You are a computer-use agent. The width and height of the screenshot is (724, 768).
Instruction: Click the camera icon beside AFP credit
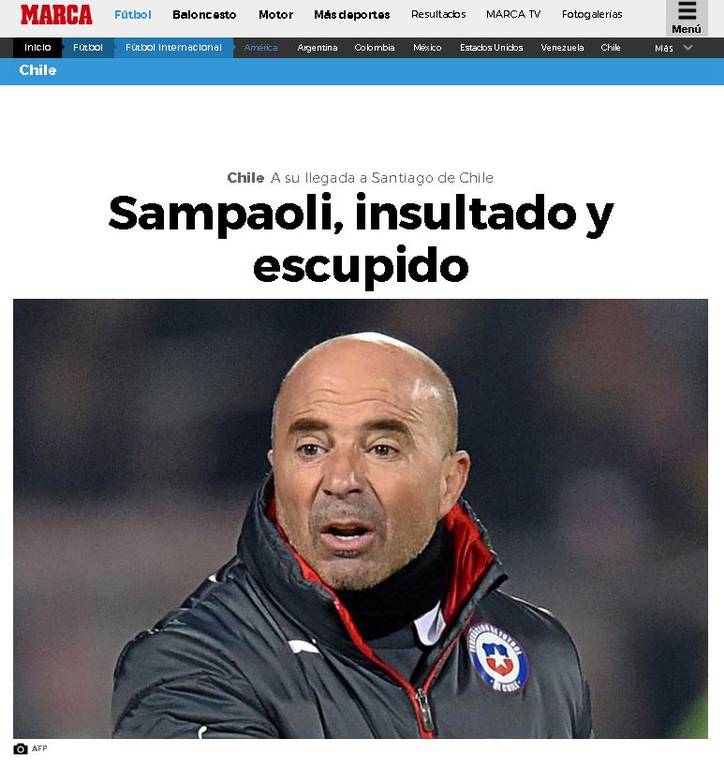point(21,749)
